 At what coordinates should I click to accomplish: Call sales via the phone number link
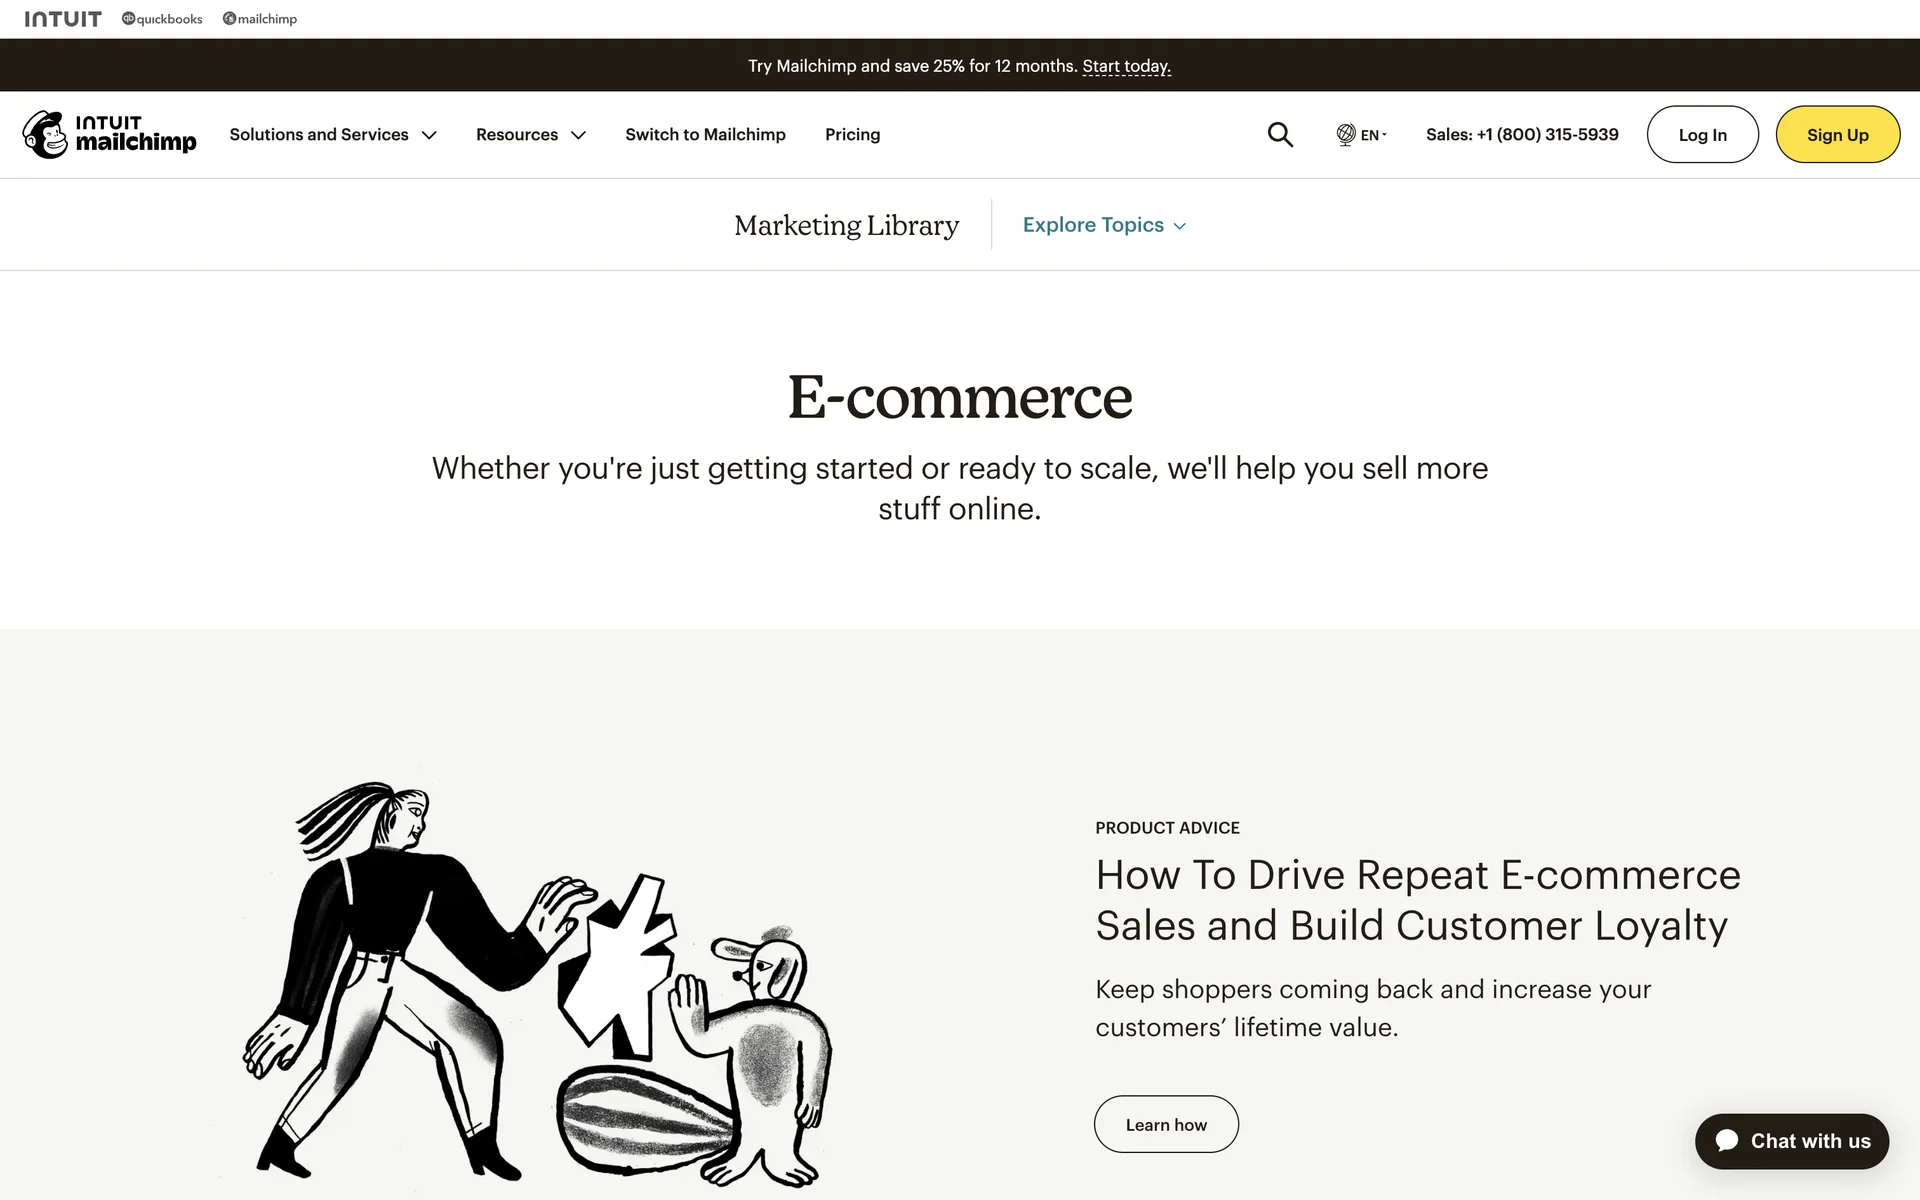click(x=1522, y=135)
